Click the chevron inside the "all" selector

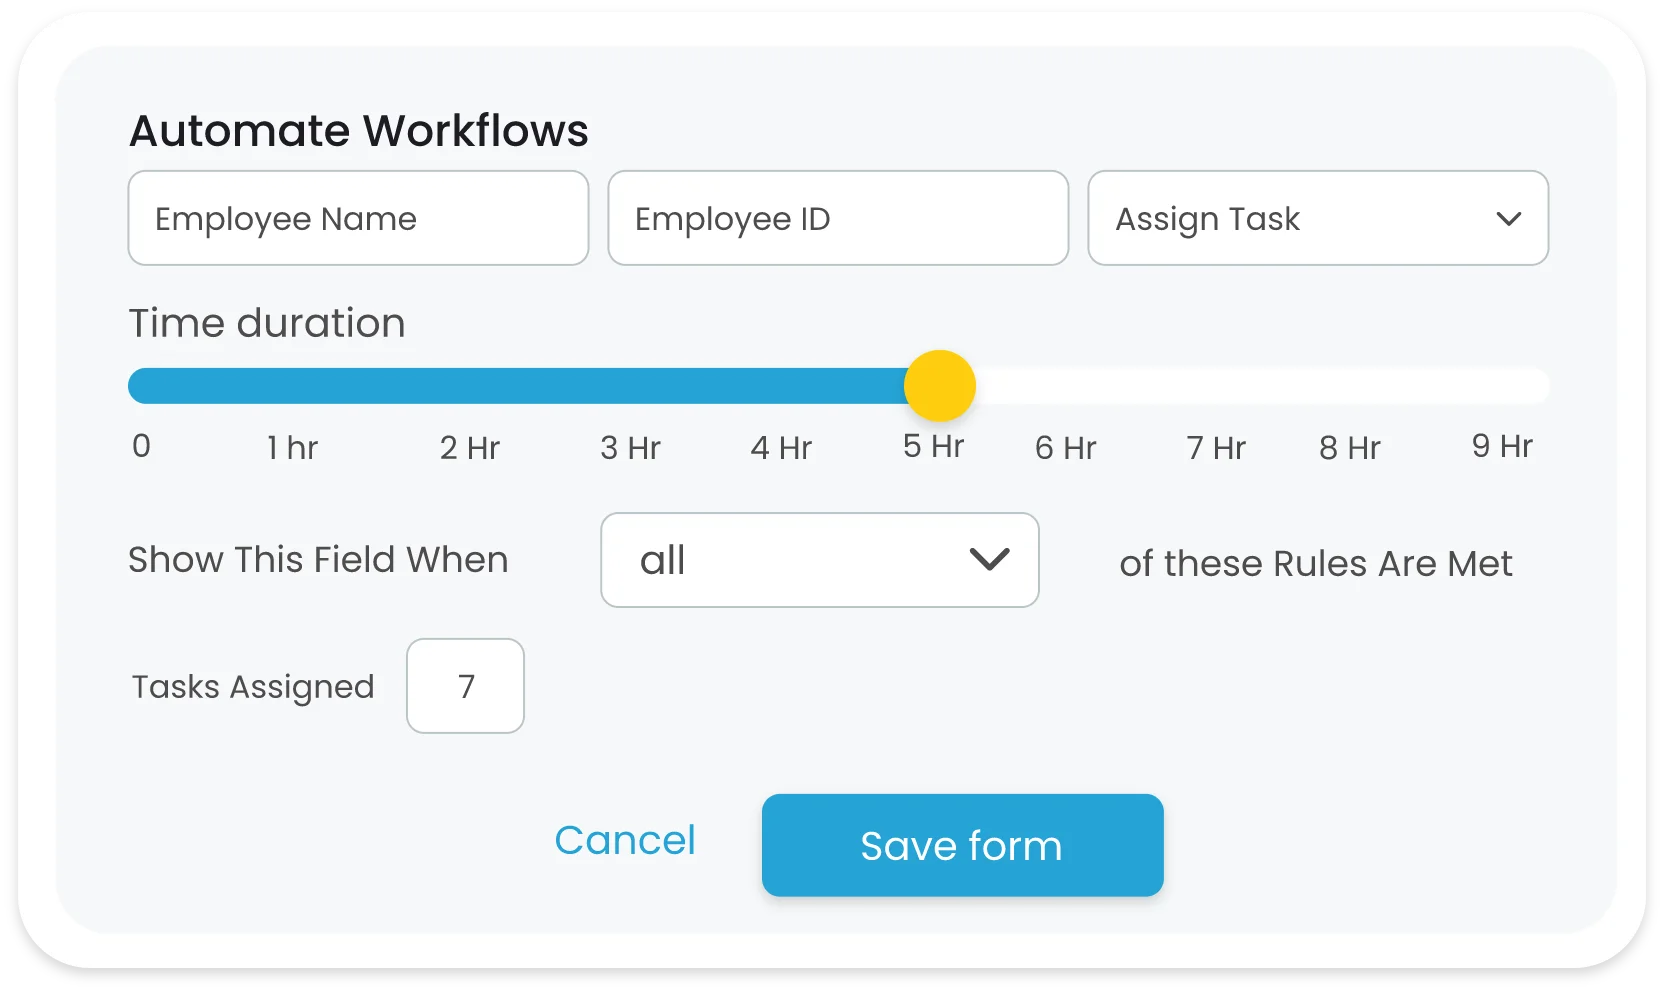(x=989, y=560)
